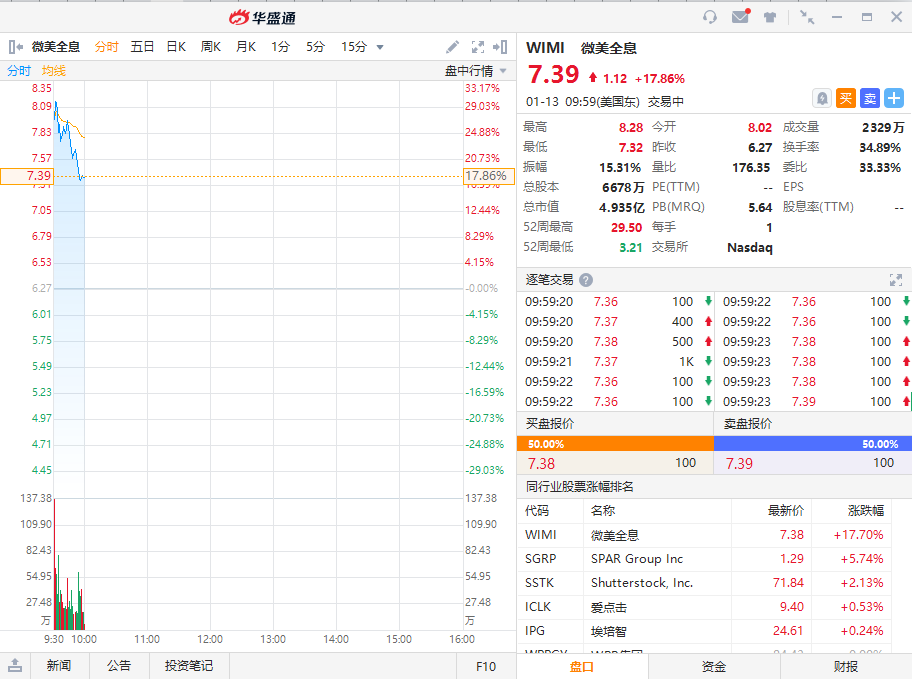Click the 17.86% change axis marker
The height and width of the screenshot is (679, 912).
tap(489, 176)
